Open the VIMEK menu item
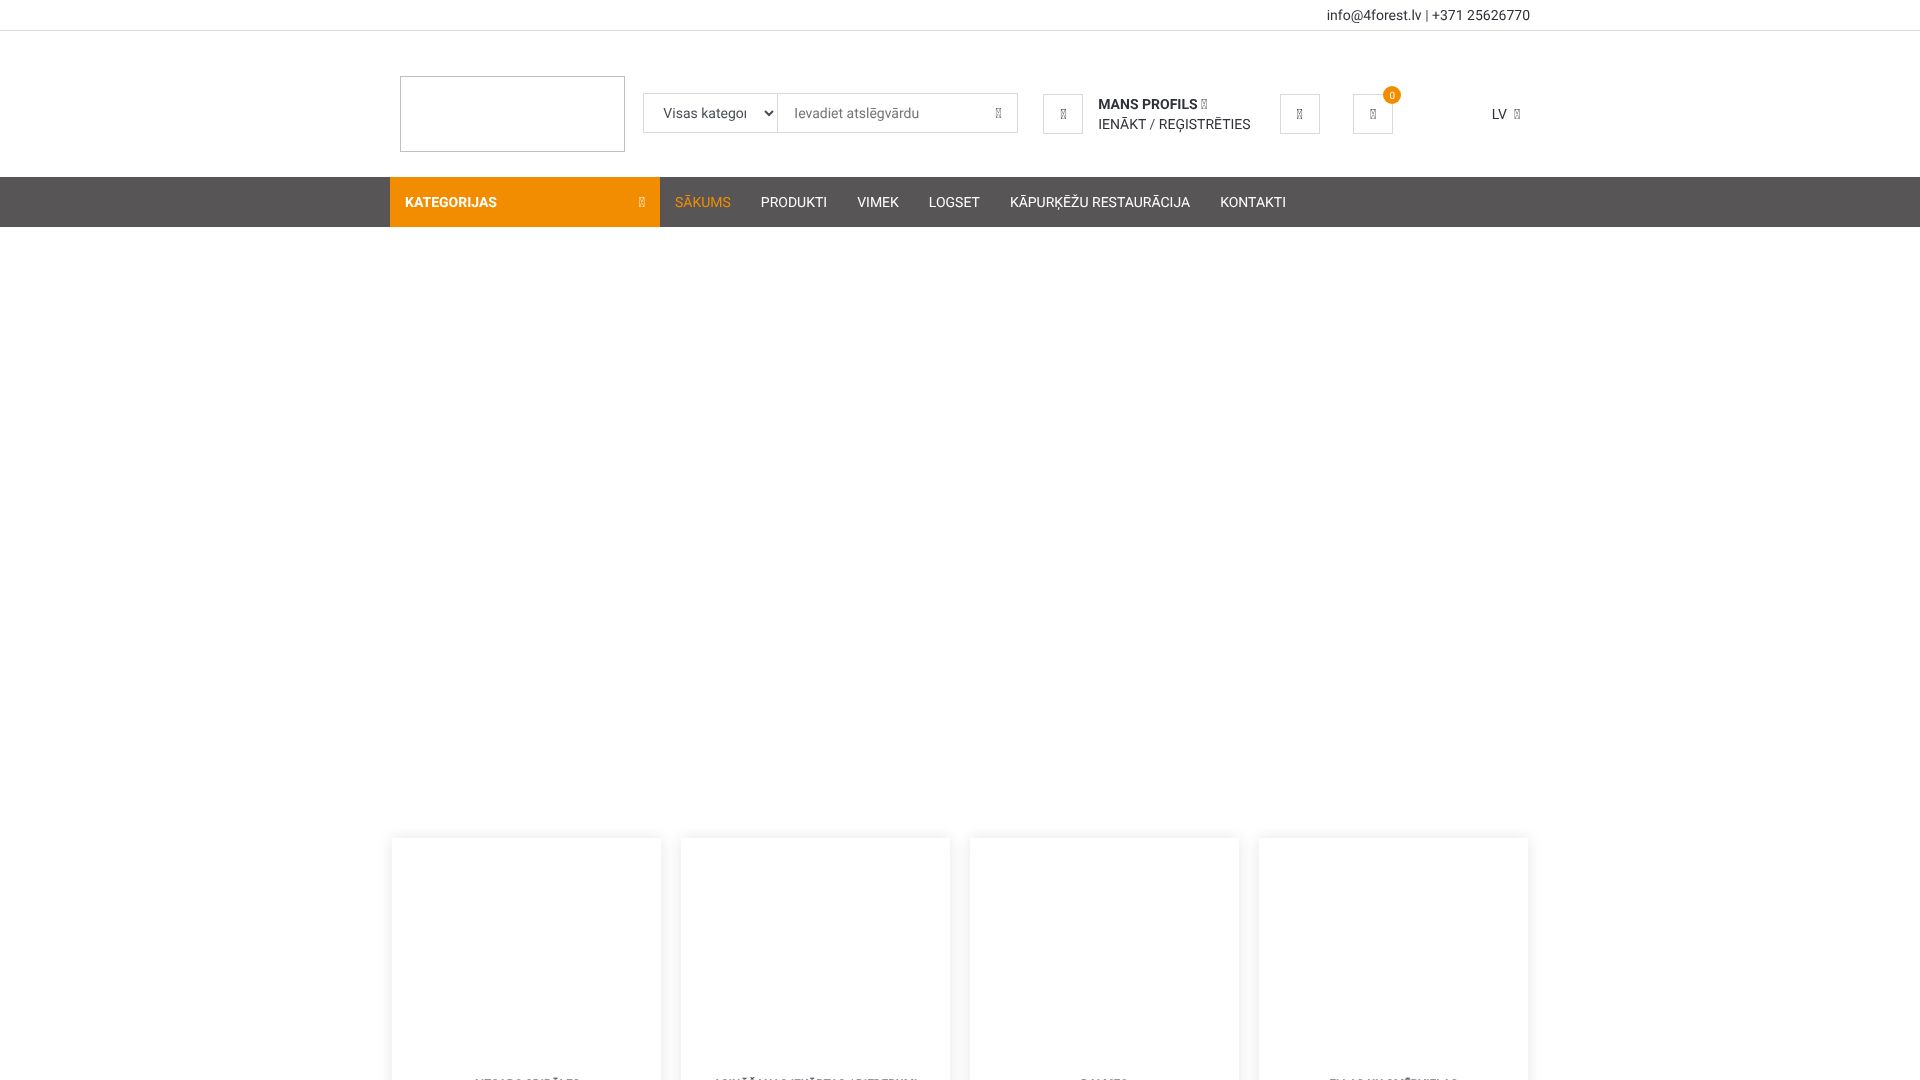 coord(877,202)
